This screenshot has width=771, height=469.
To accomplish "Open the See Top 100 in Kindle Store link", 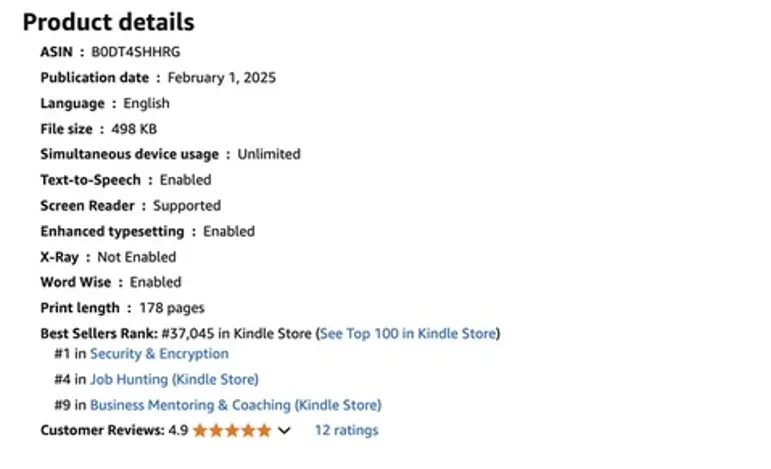I will [x=408, y=333].
